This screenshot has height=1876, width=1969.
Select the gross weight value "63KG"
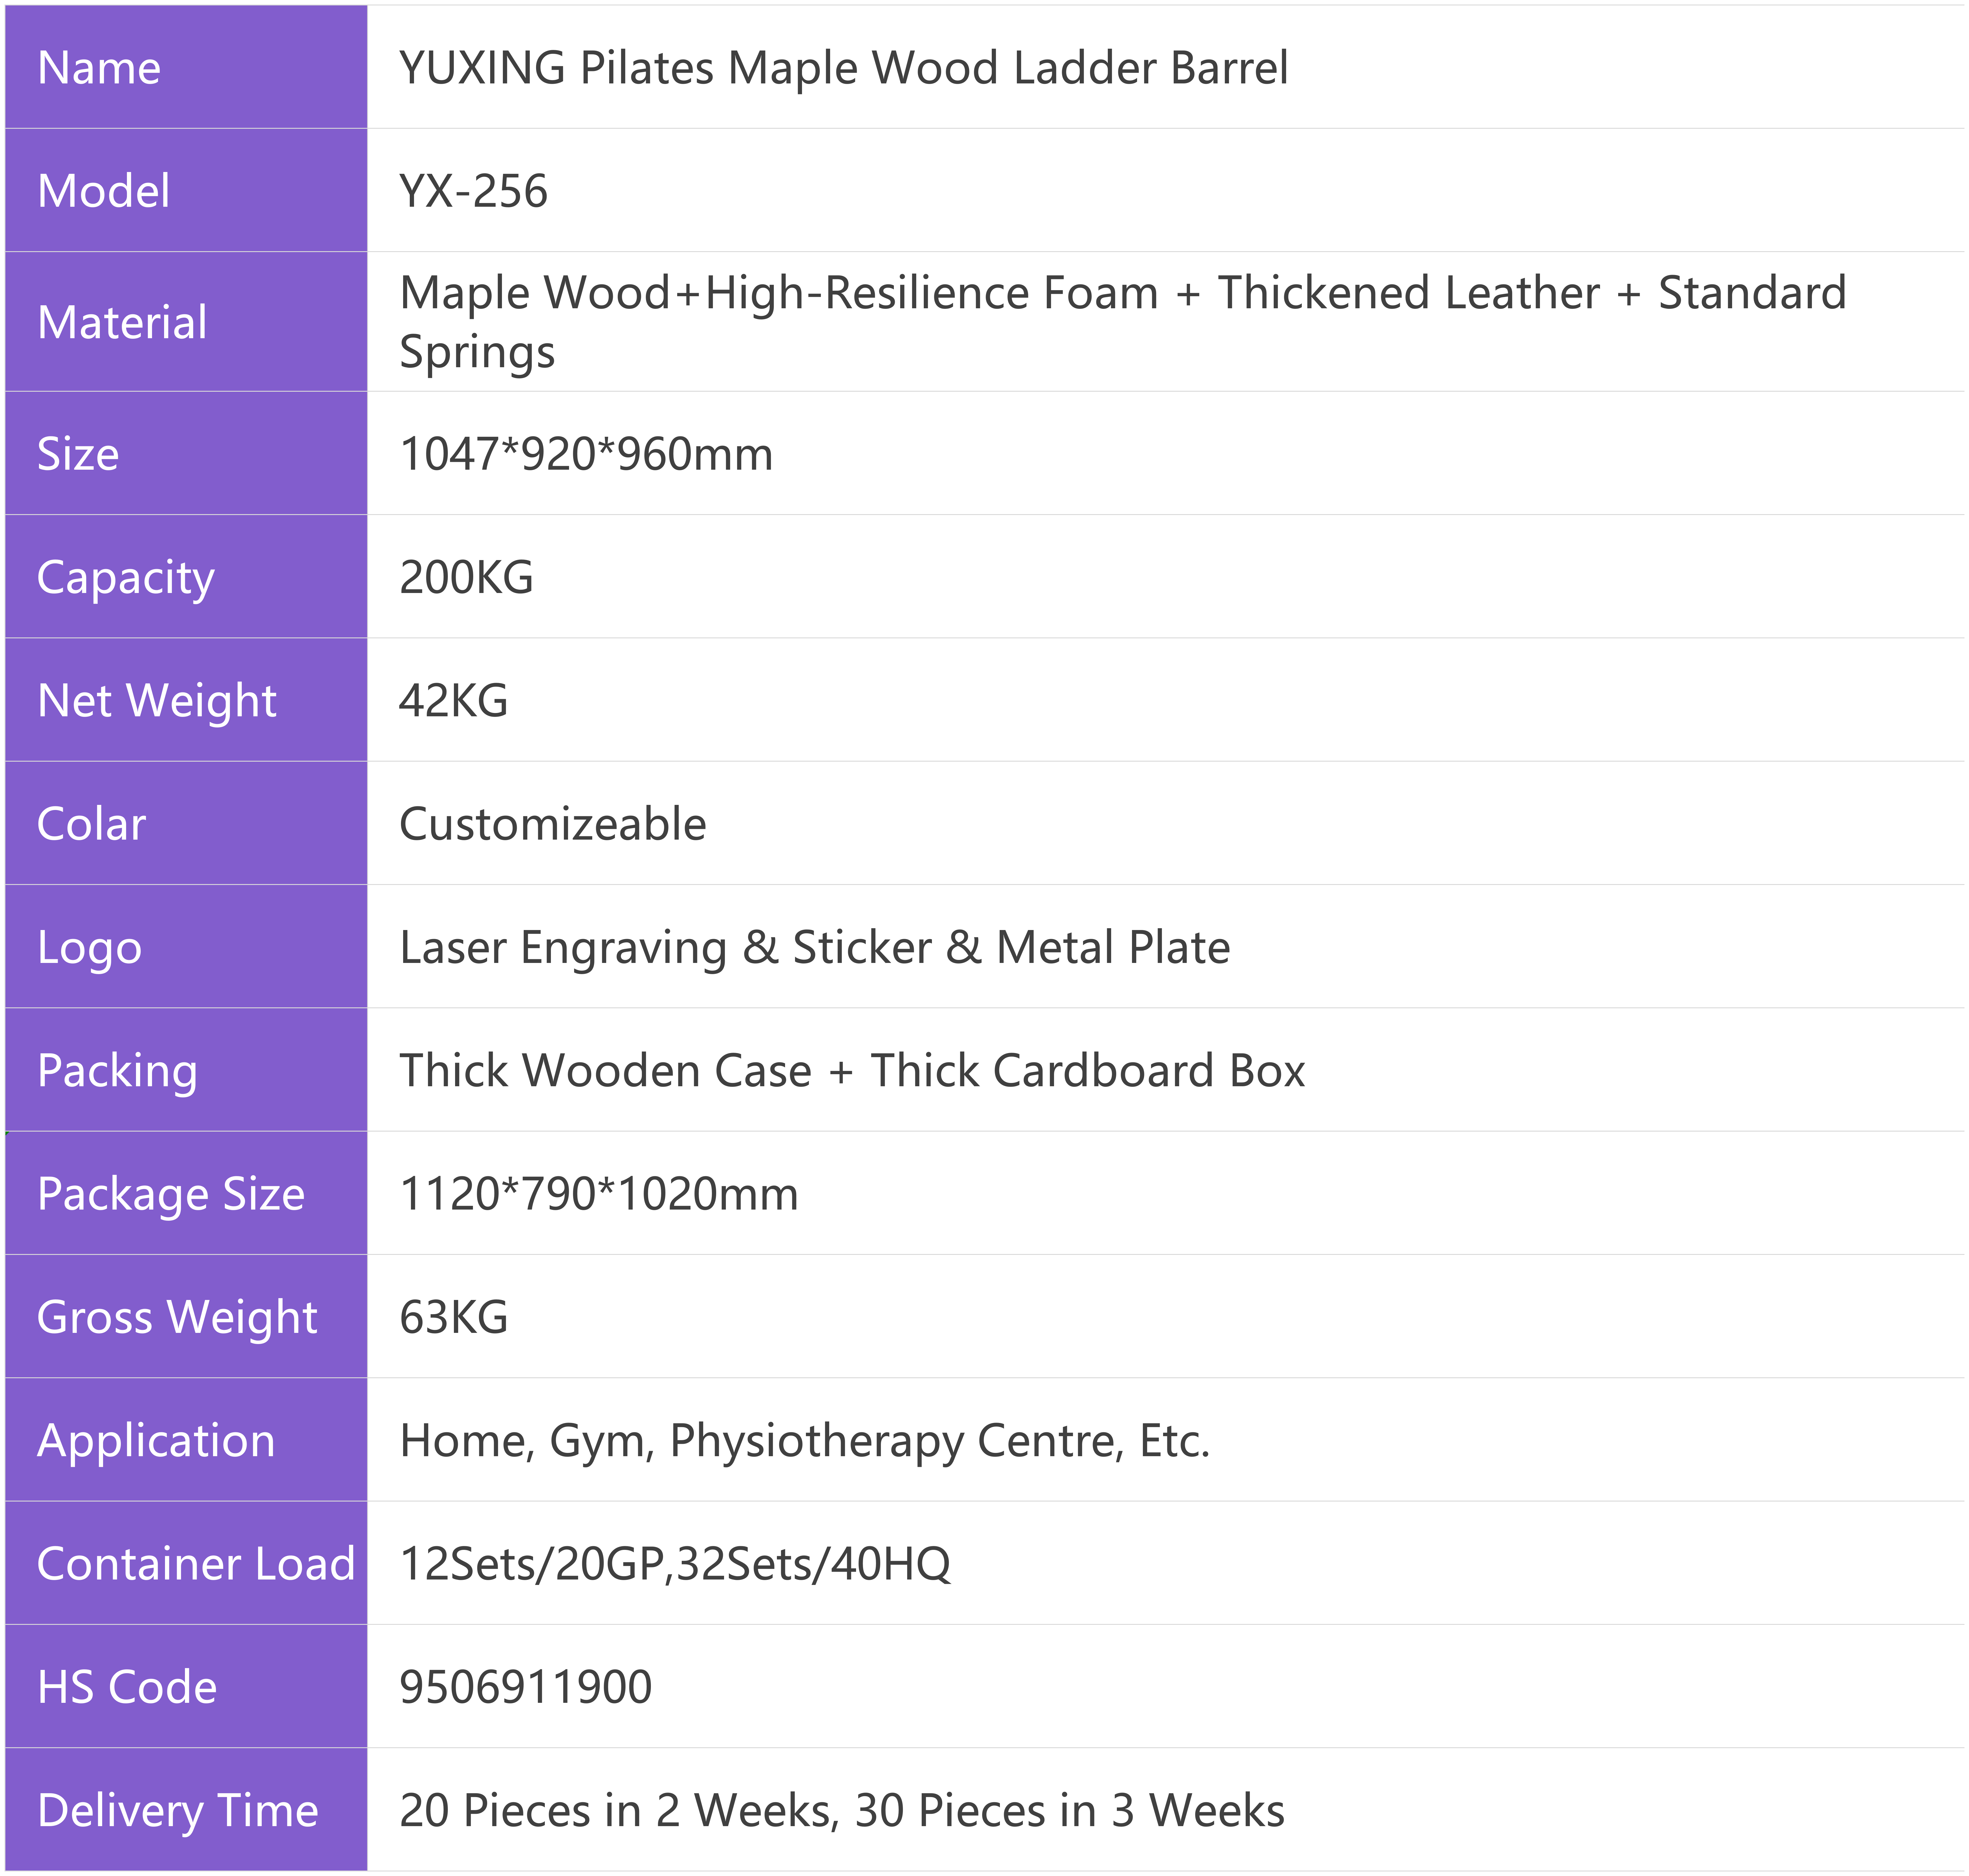tap(453, 1317)
